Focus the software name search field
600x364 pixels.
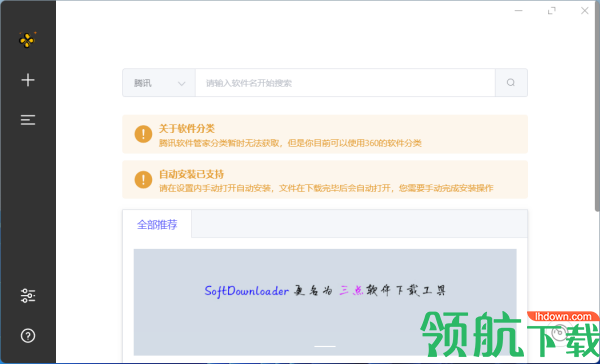pyautogui.click(x=345, y=83)
